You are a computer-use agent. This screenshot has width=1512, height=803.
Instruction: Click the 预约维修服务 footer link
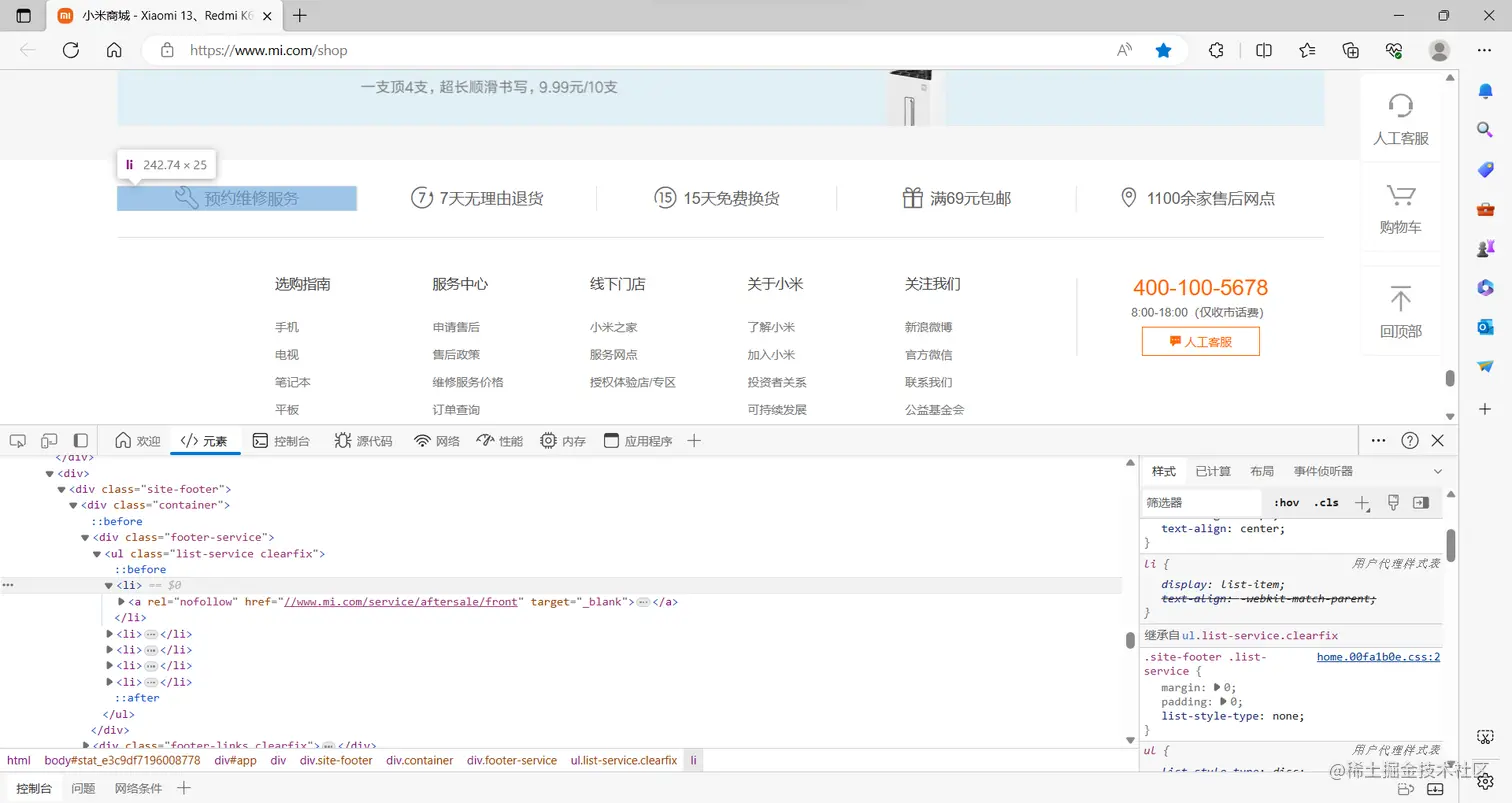coord(237,198)
